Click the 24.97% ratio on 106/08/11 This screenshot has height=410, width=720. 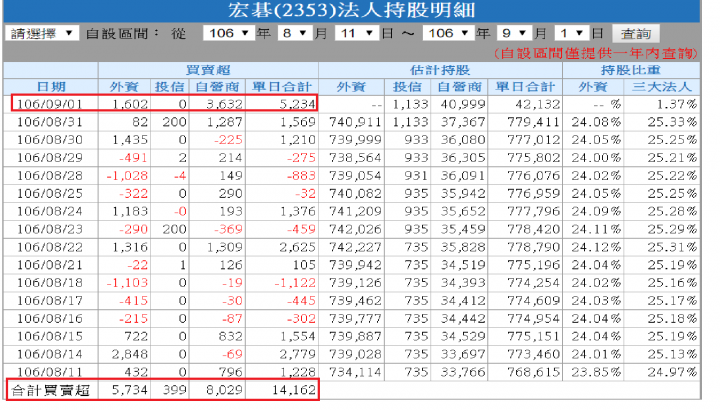(672, 372)
